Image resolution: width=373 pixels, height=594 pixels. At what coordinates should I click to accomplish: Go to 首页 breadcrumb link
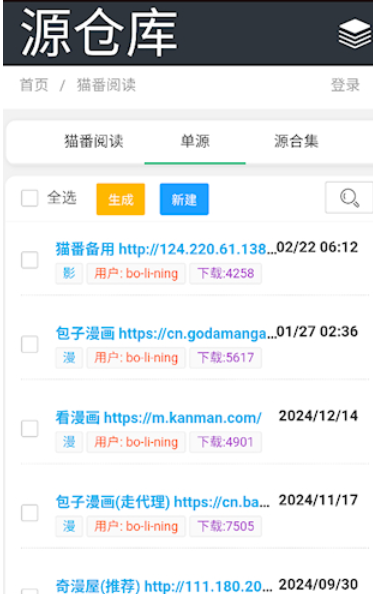pos(34,85)
